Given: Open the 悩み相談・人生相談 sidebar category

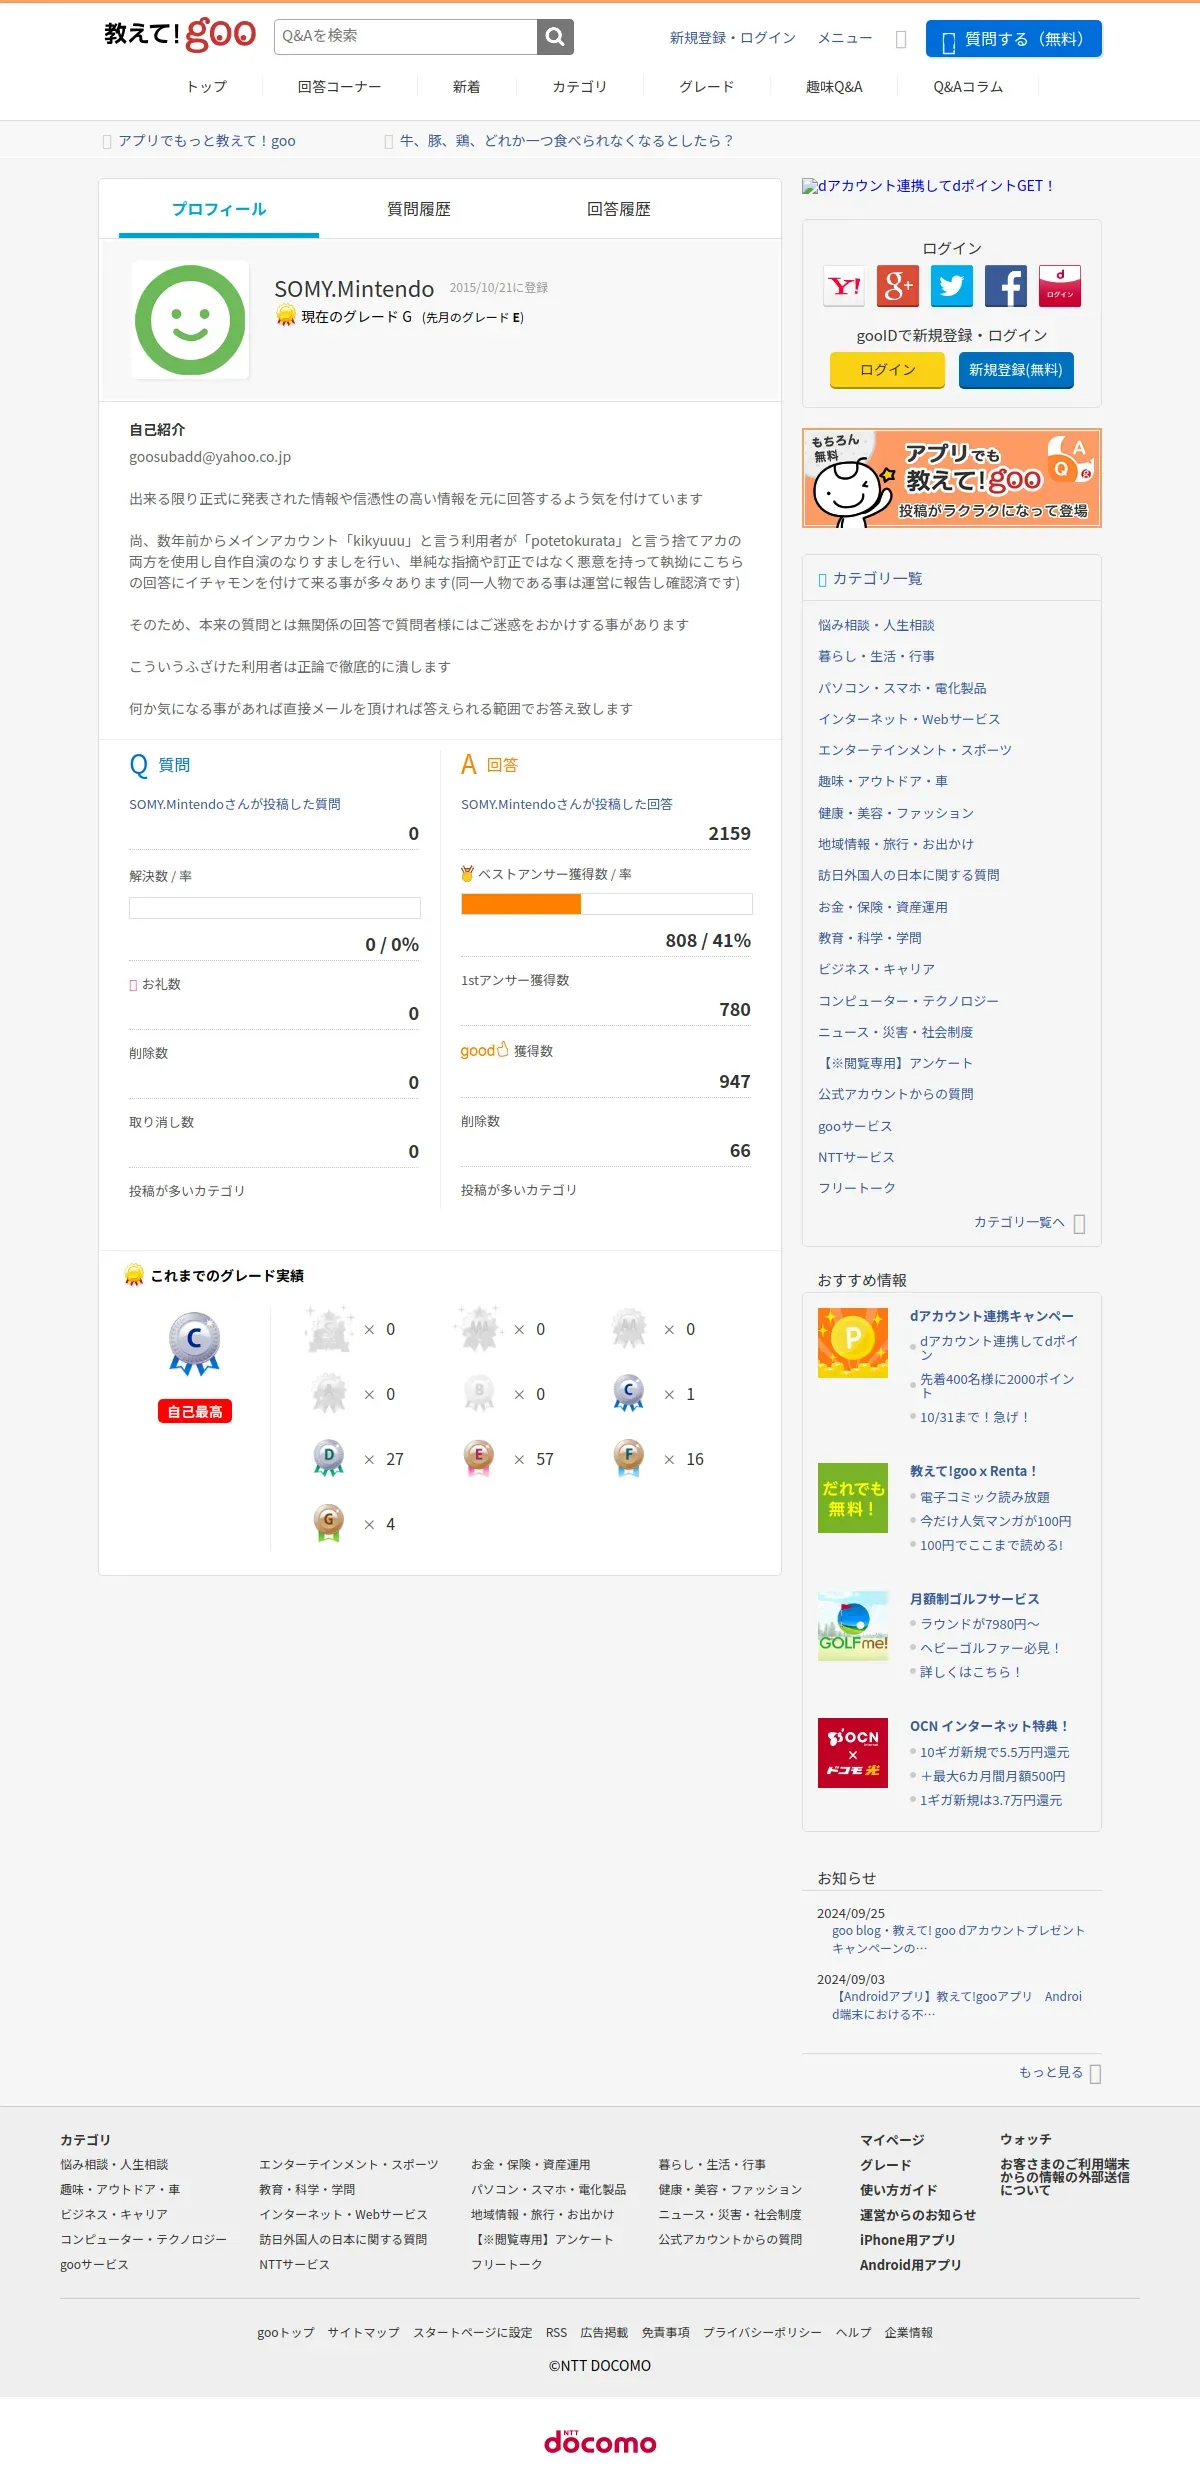Looking at the screenshot, I should (876, 625).
